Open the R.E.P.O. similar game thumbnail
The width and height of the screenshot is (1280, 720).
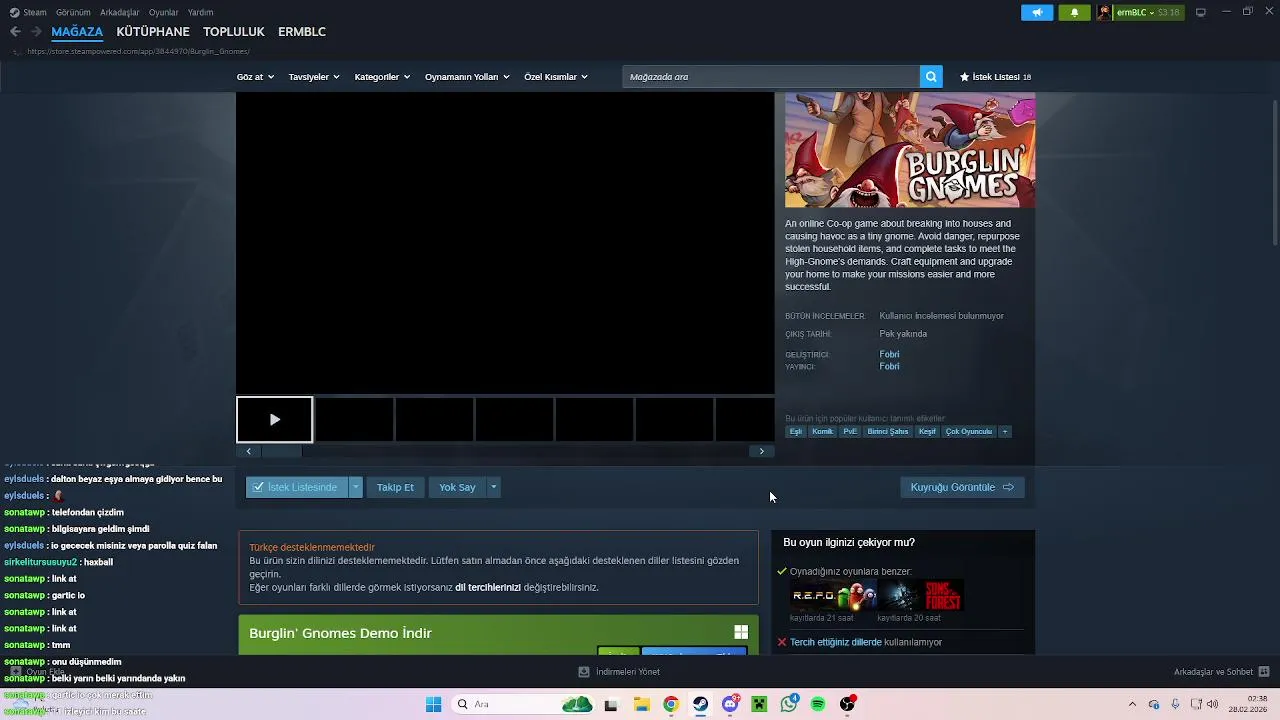click(x=832, y=597)
